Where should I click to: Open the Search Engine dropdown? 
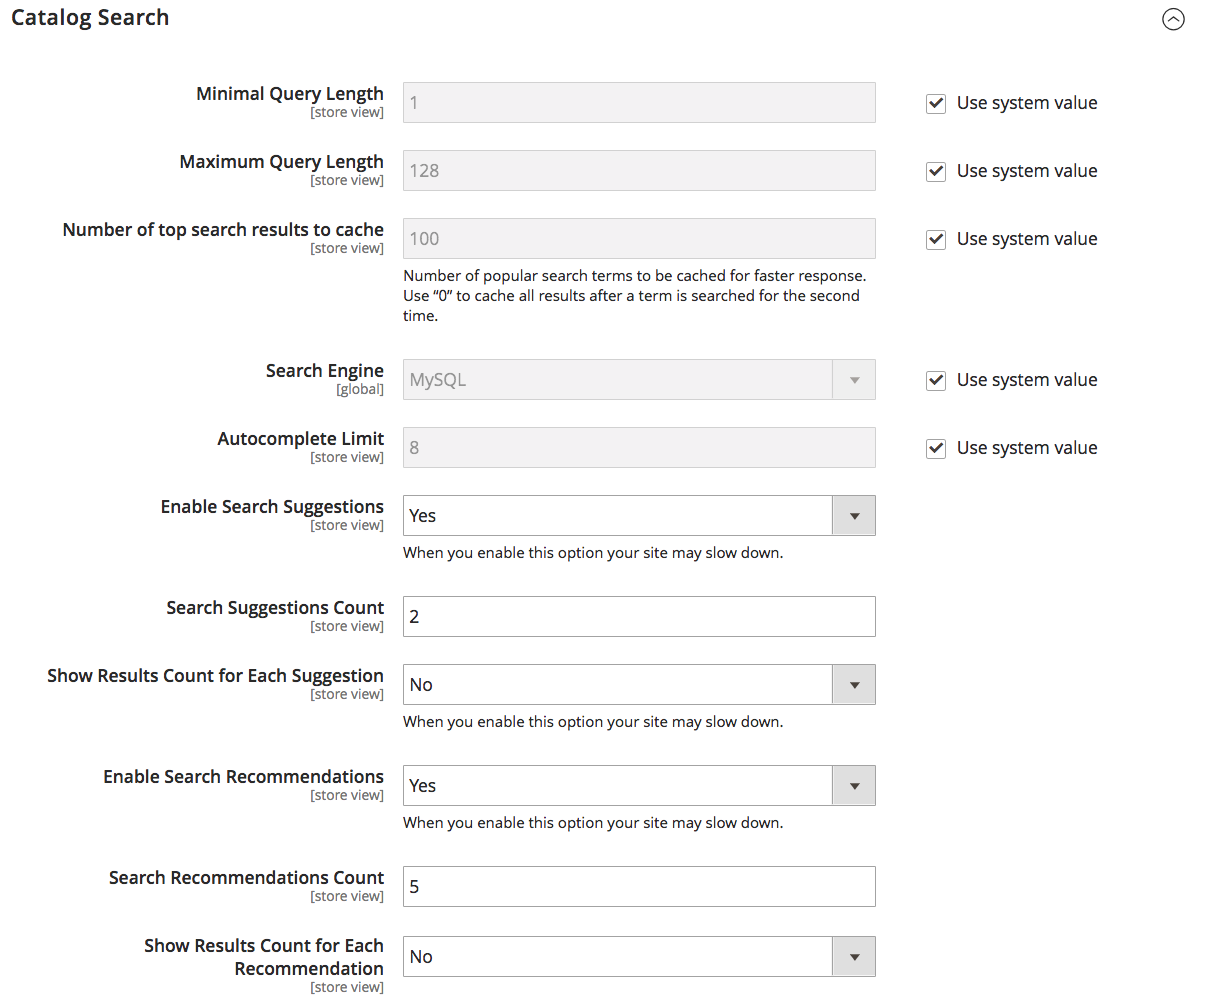853,379
